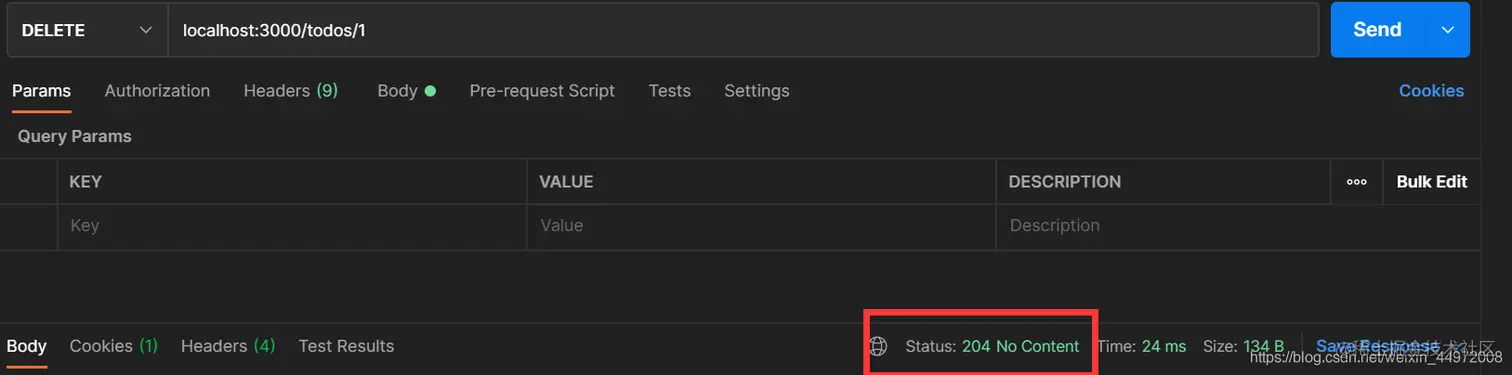Click the request URL field localhost:3000/todos/1

click(743, 30)
